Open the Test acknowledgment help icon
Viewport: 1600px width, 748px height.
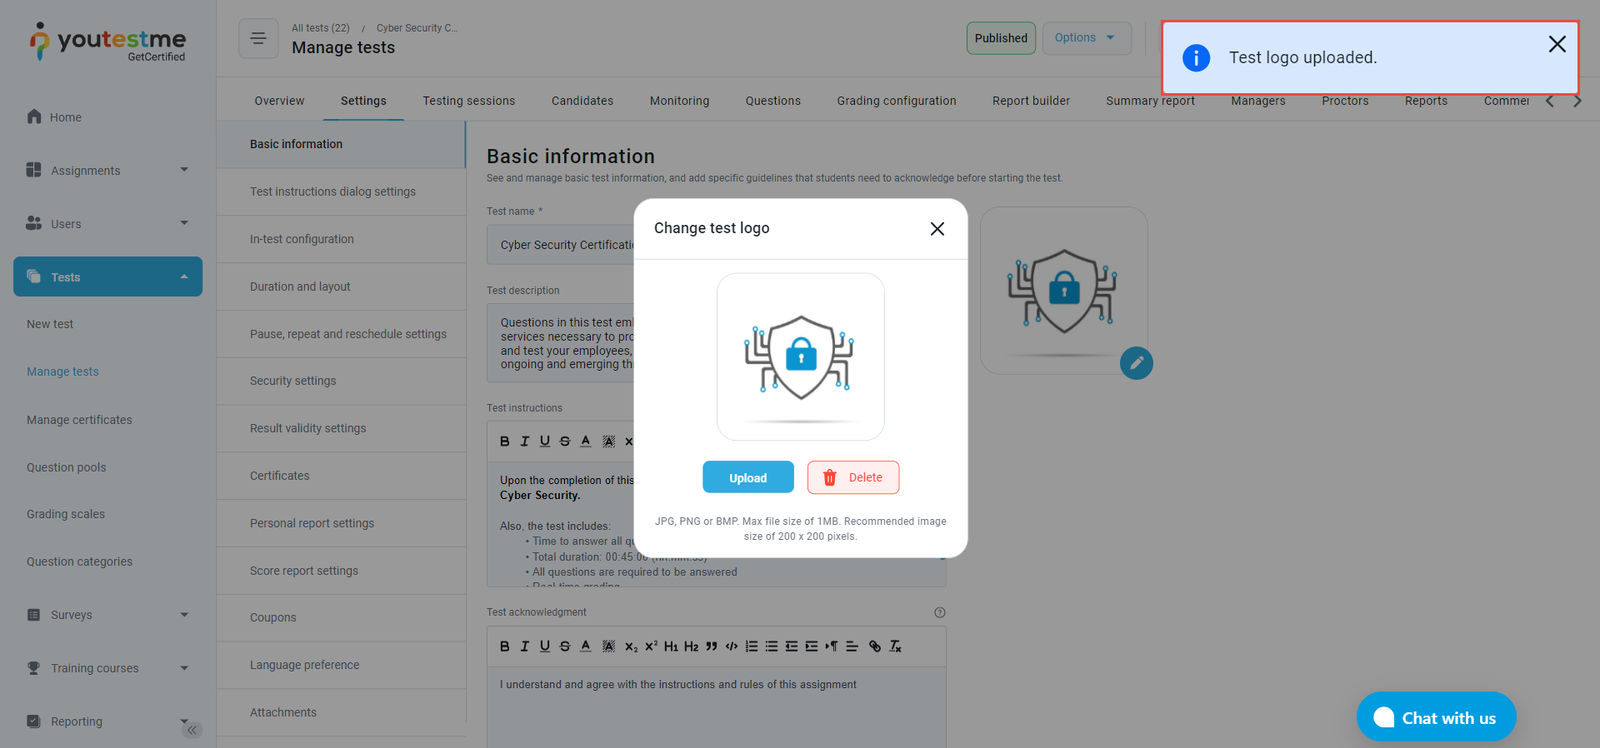tap(939, 612)
